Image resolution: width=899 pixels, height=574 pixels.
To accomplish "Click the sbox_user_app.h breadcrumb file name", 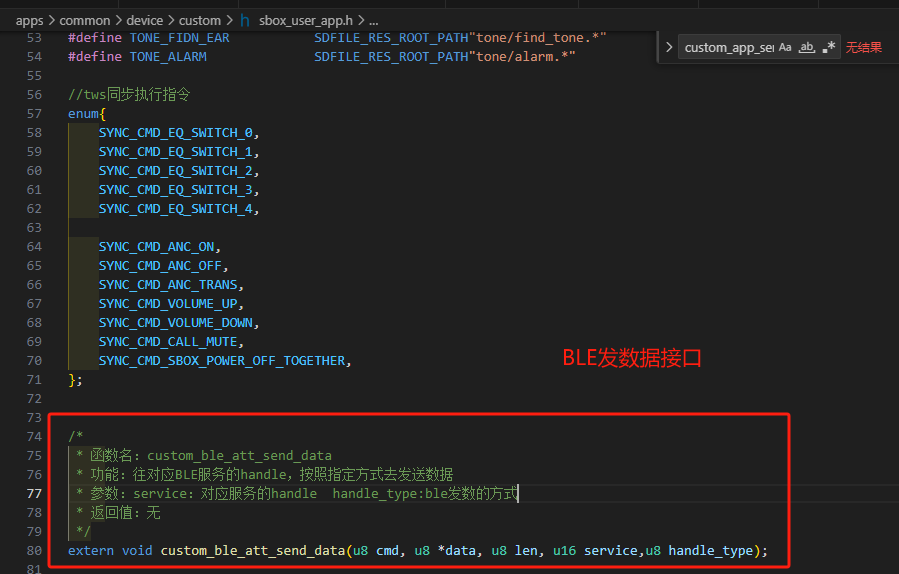I will point(306,21).
